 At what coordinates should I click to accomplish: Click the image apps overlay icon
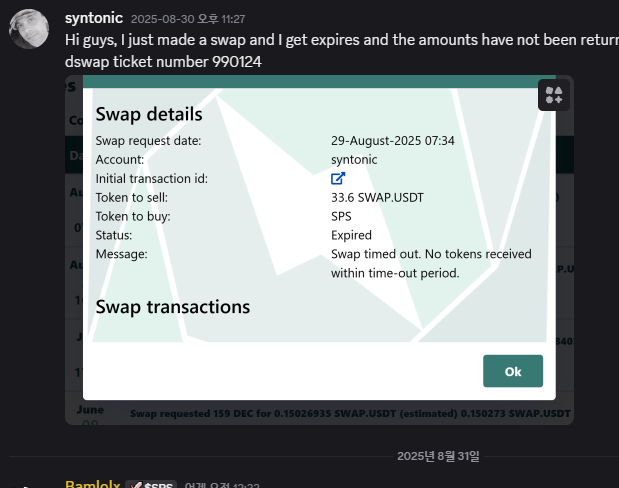tap(553, 95)
